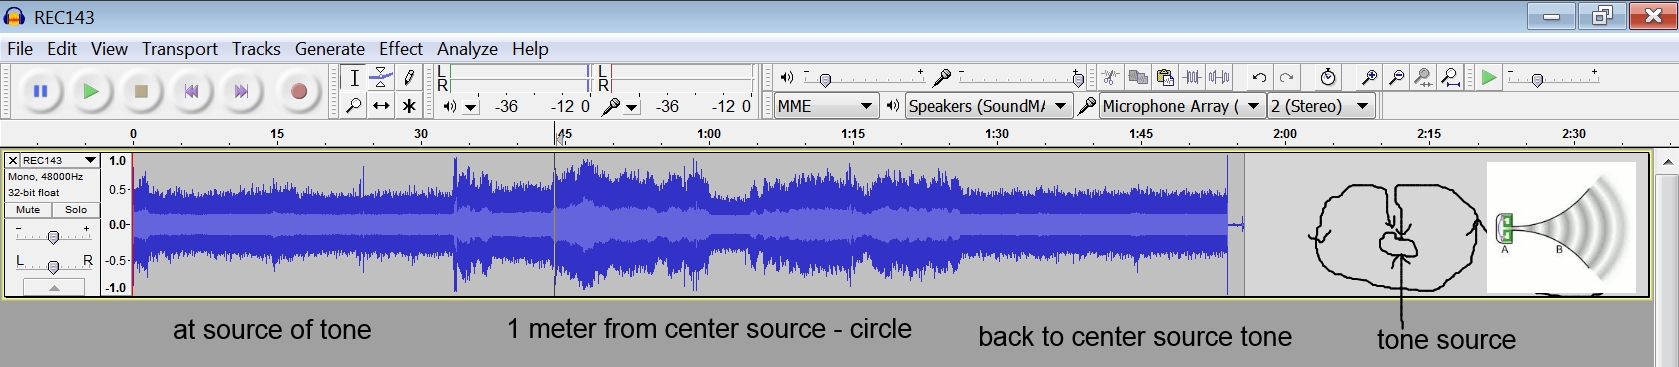Start recording with the Record button
The image size is (1679, 367).
[298, 91]
